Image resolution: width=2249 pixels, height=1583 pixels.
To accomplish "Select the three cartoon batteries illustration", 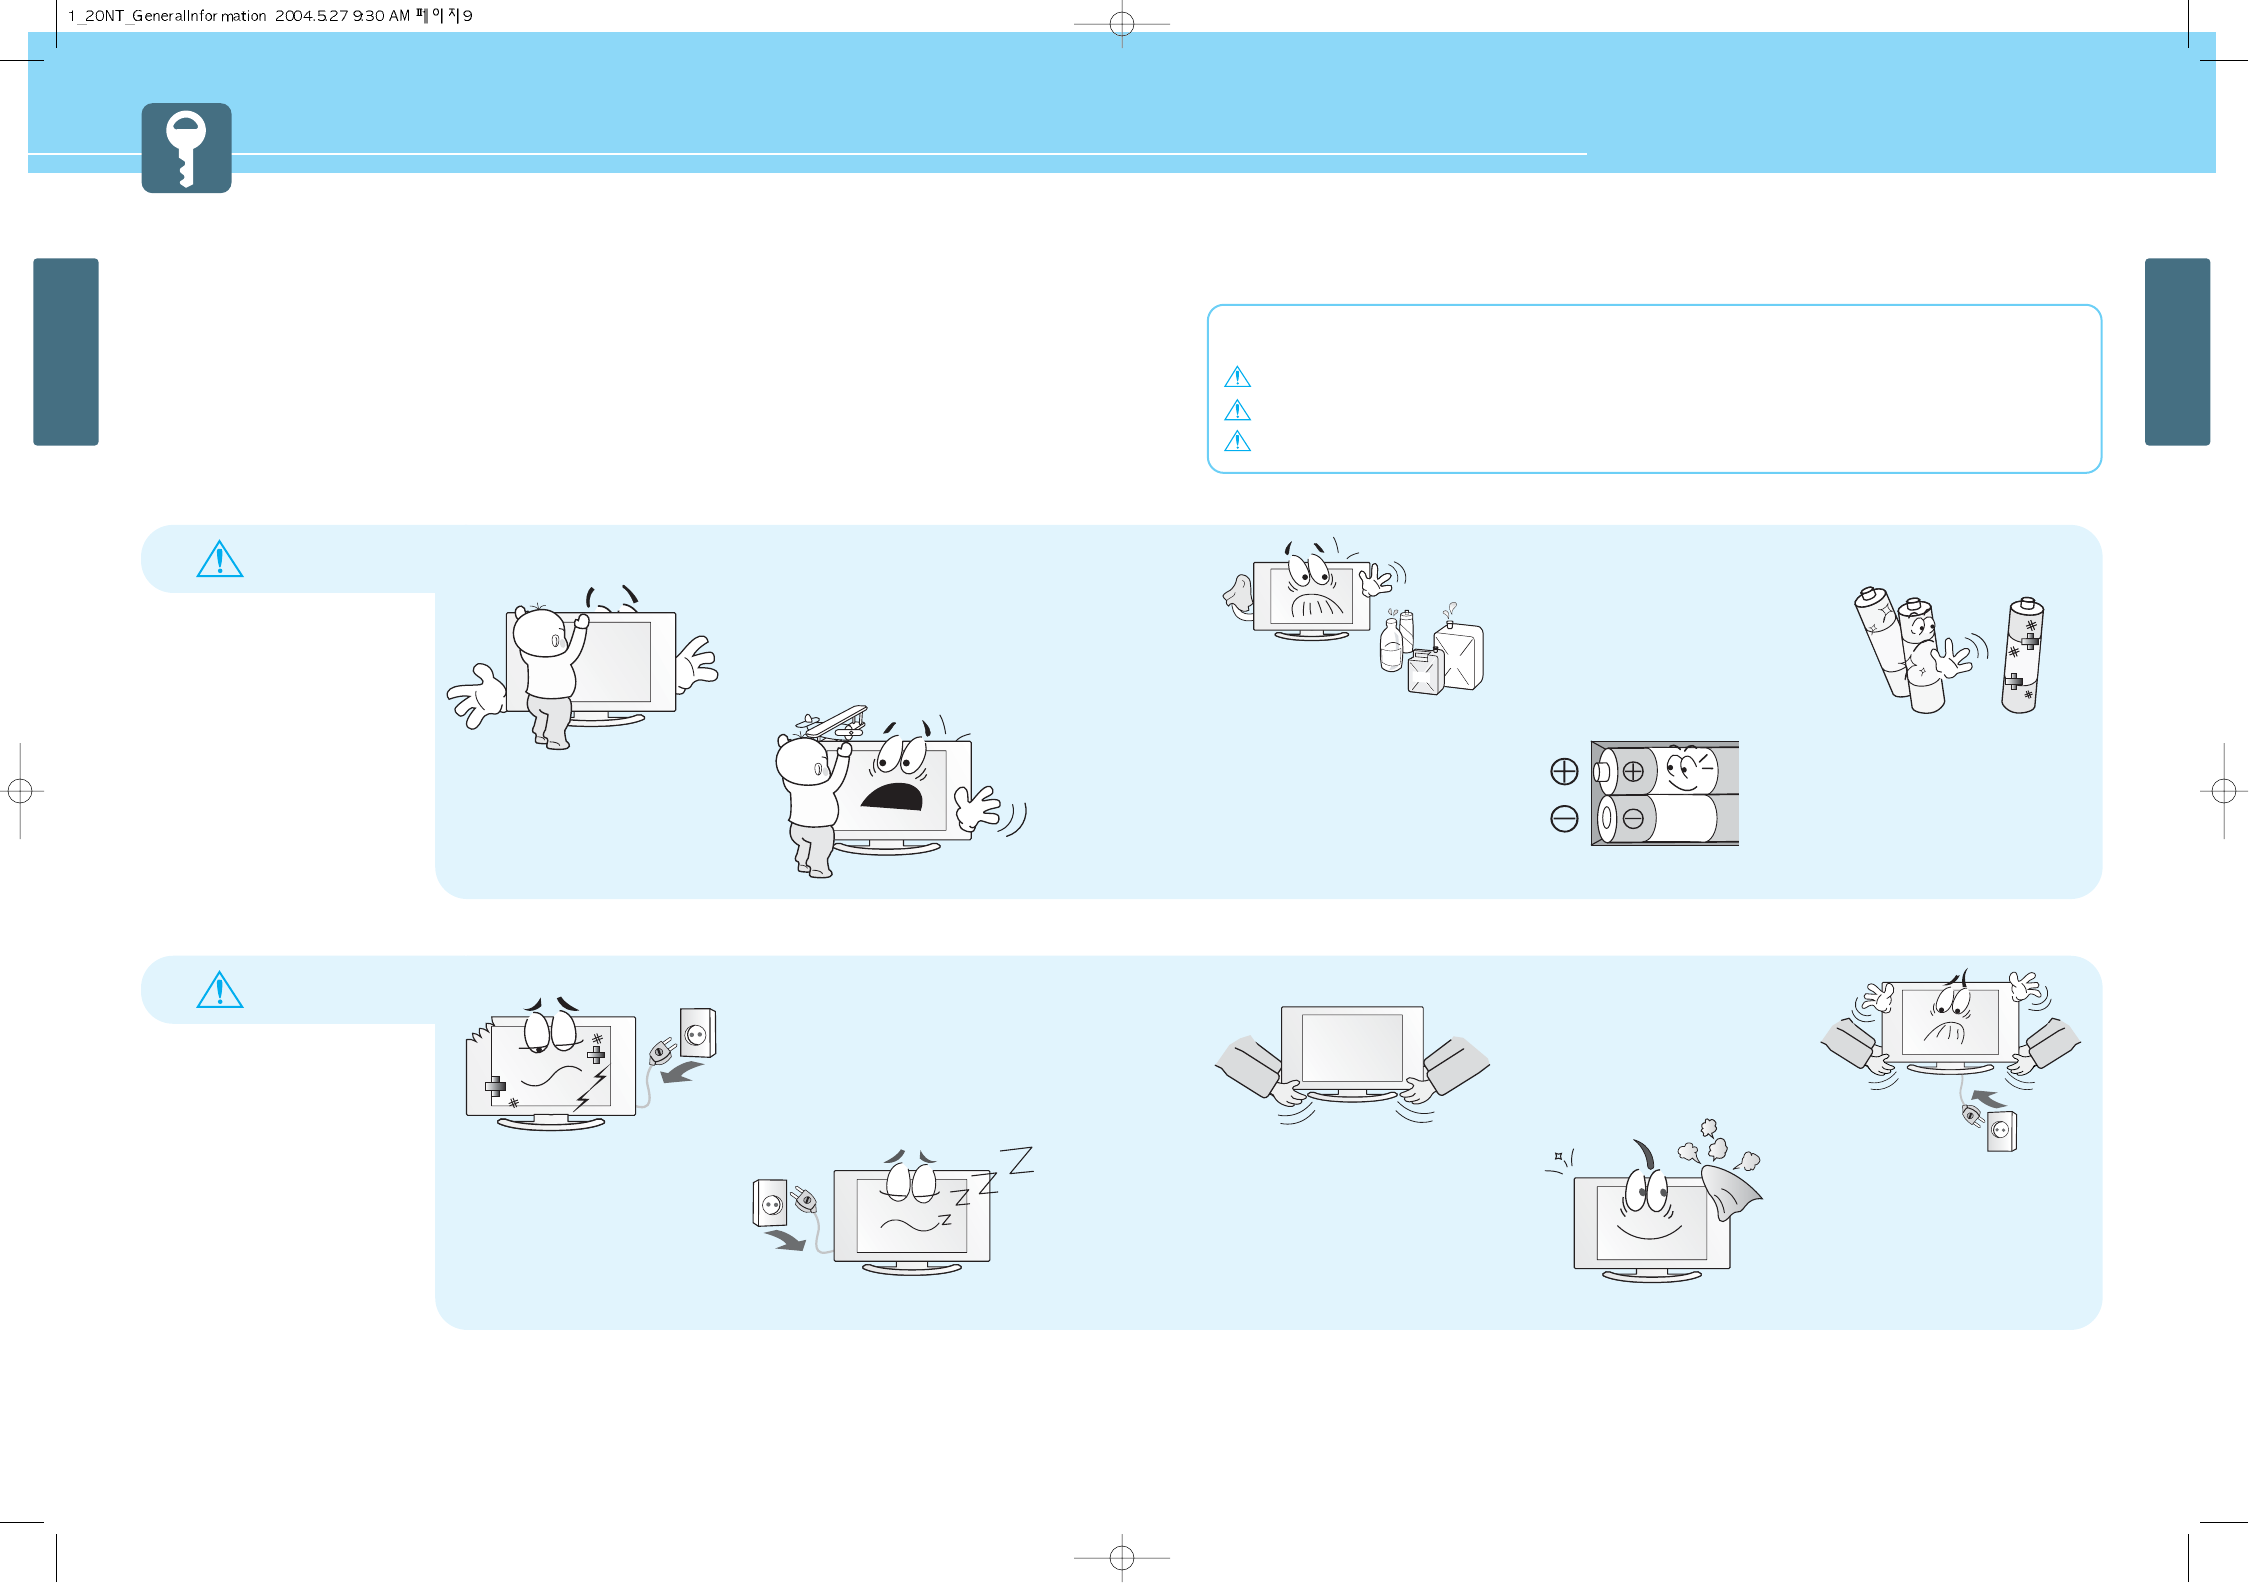I will tap(1949, 650).
